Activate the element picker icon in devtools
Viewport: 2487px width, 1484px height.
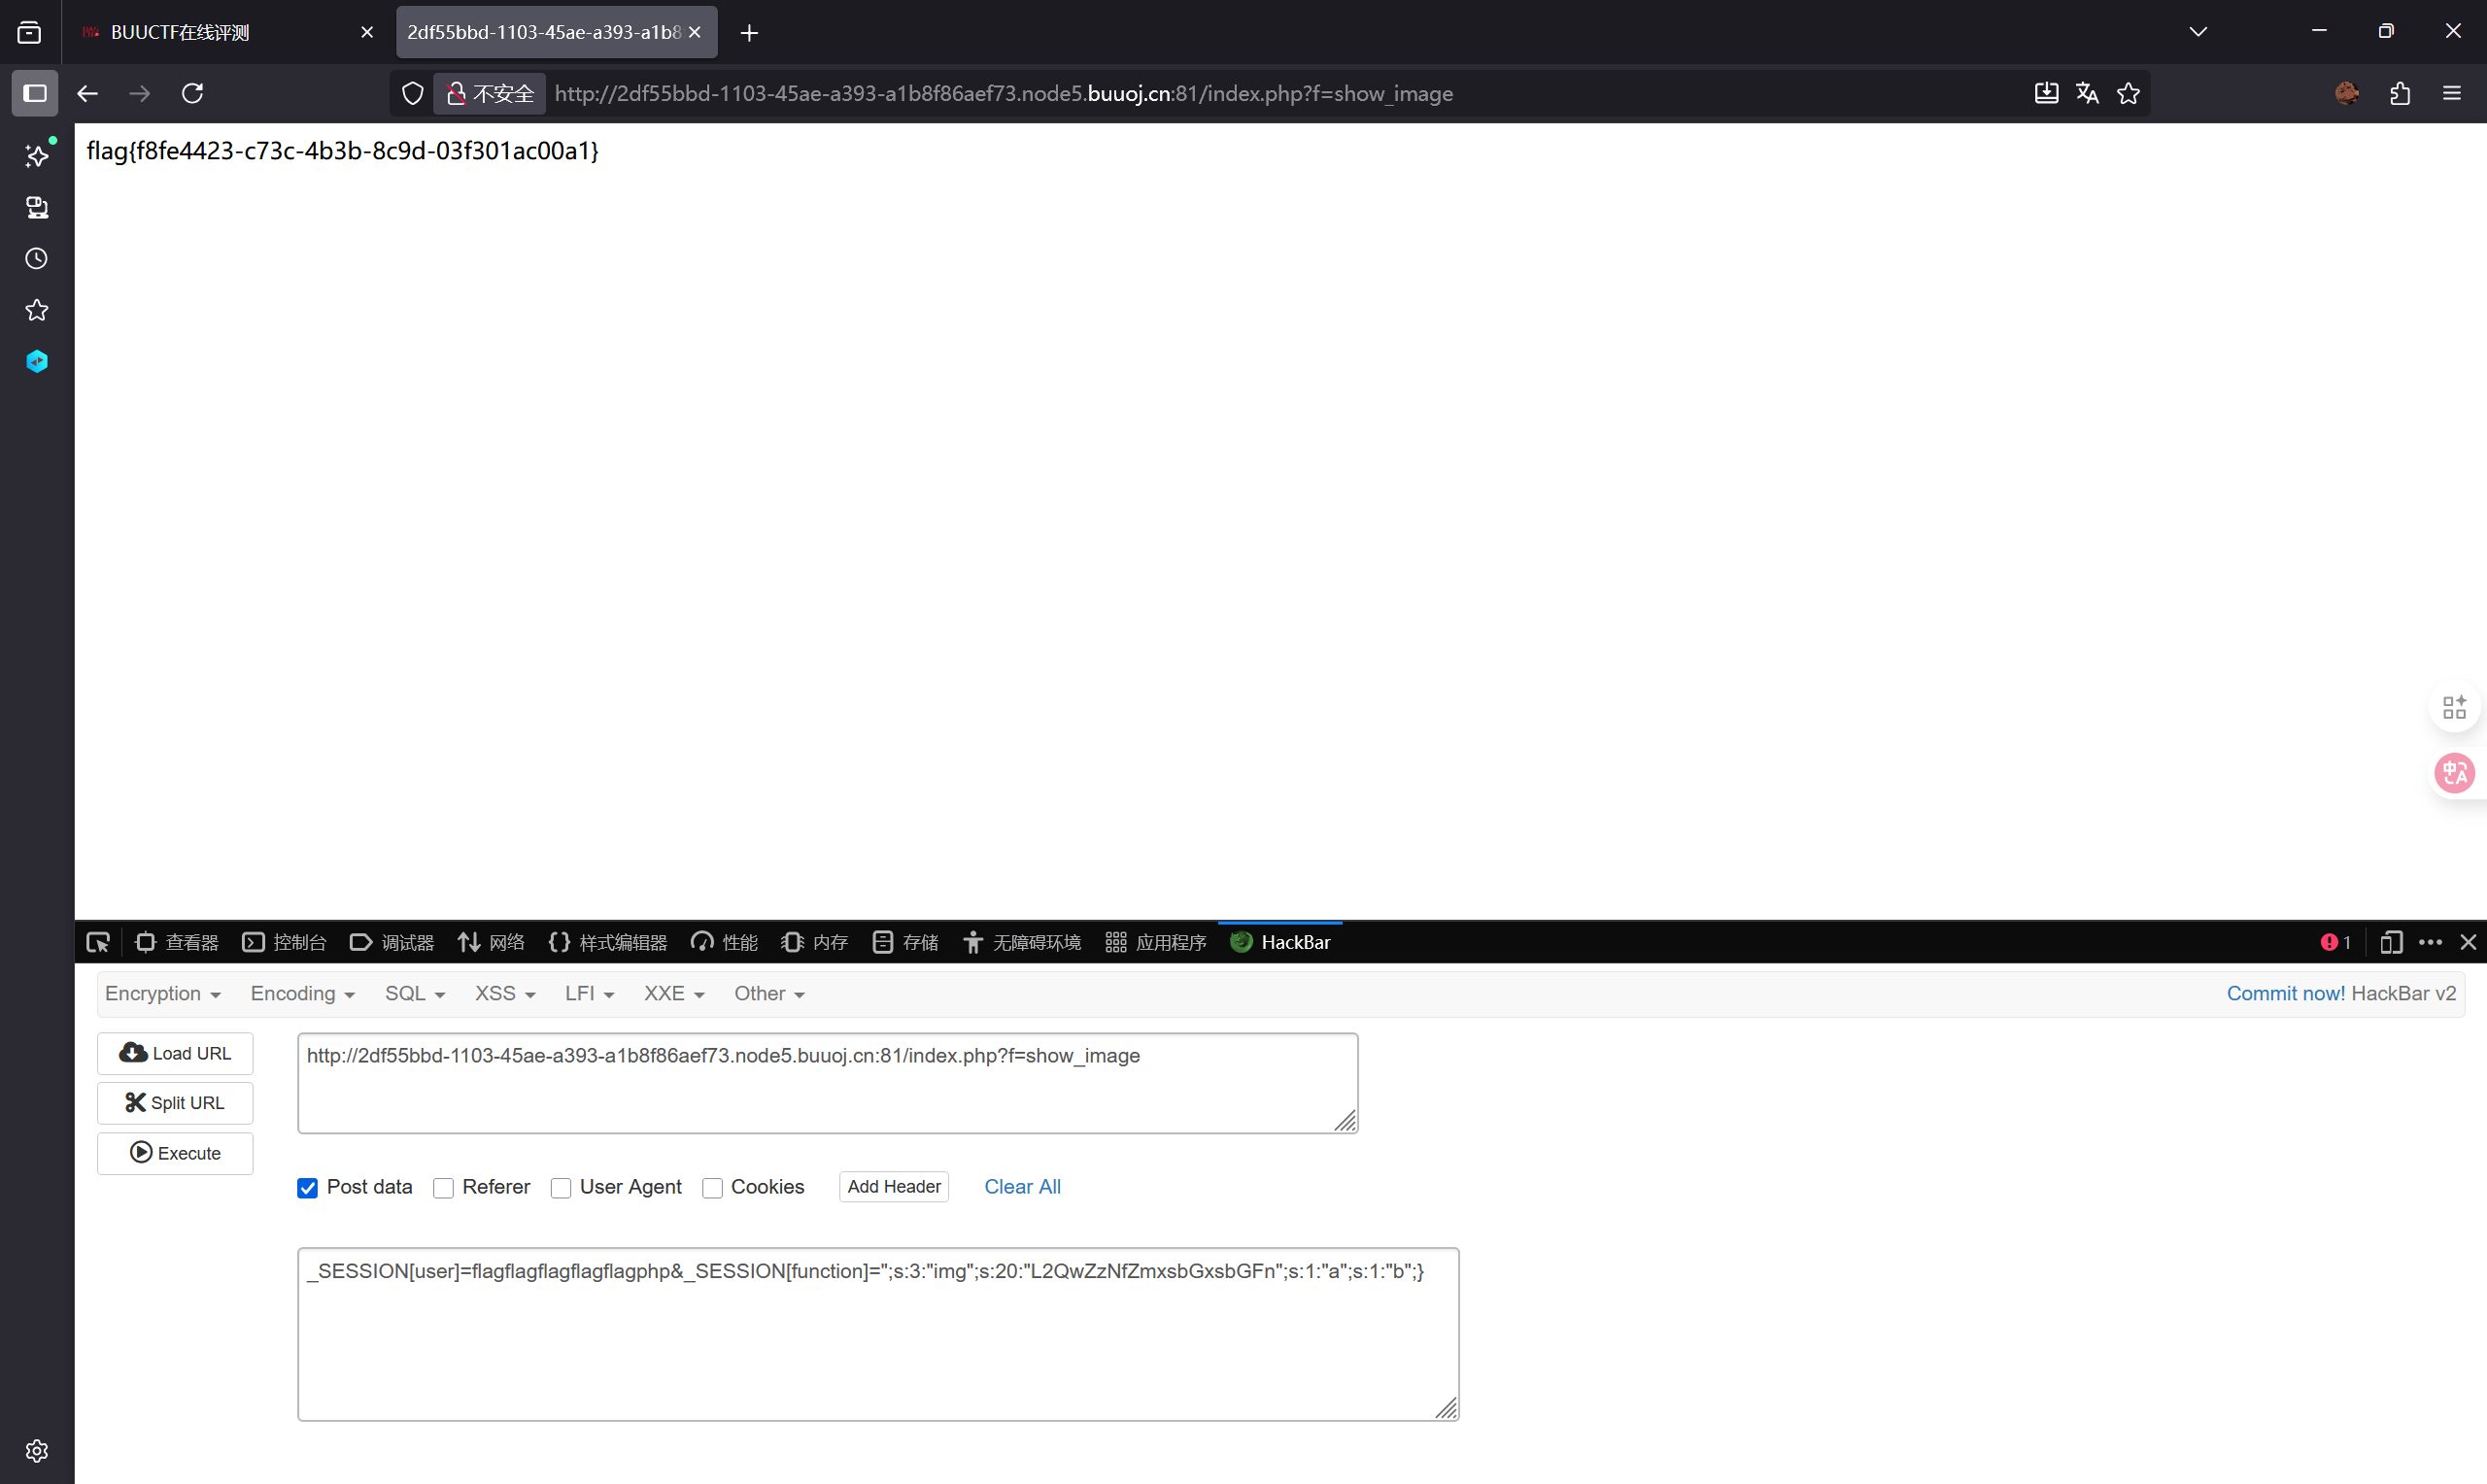point(98,942)
